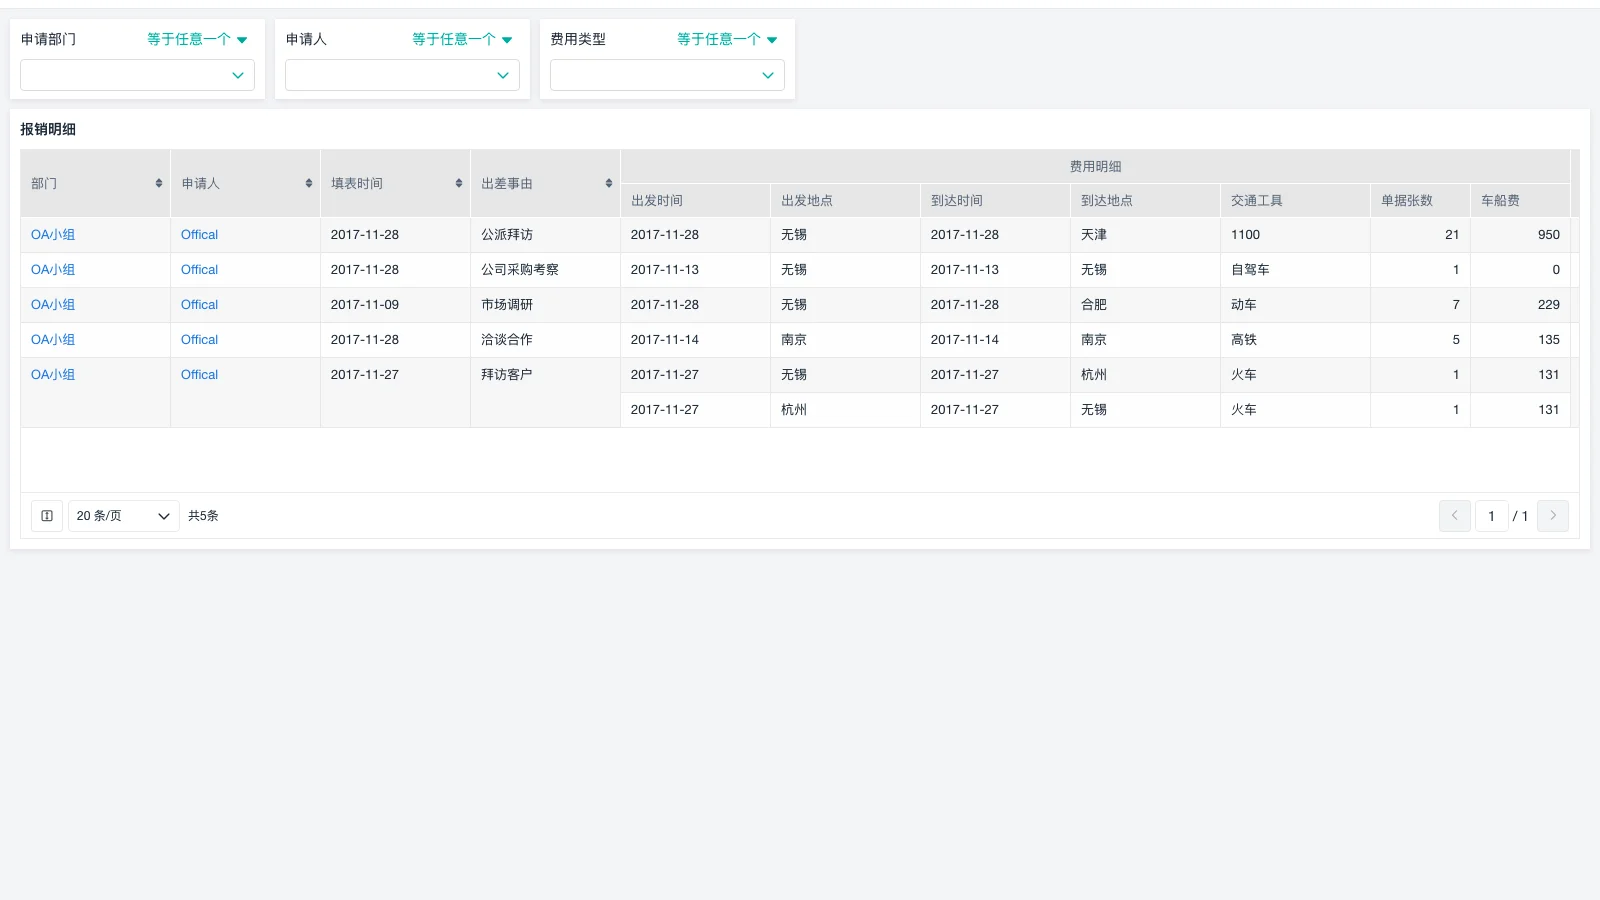Click the sort arrows beside 填表时间
Viewport: 1600px width, 900px height.
pyautogui.click(x=457, y=183)
